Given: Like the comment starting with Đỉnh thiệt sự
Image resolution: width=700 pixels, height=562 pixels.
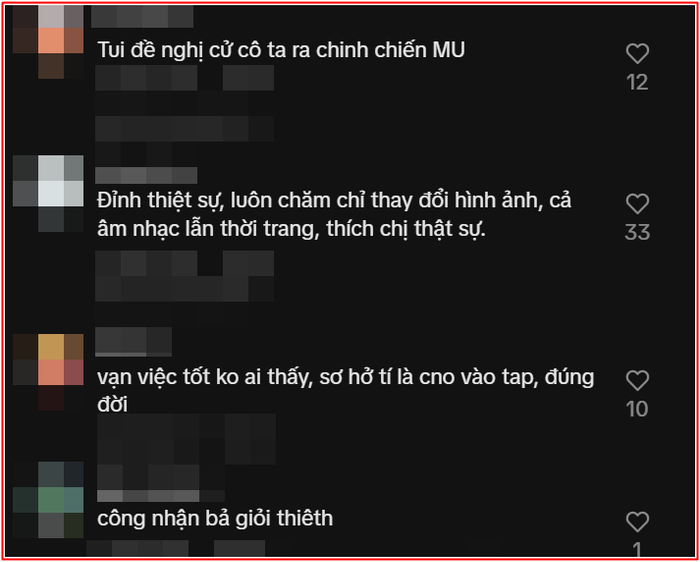Looking at the screenshot, I should click(x=637, y=204).
